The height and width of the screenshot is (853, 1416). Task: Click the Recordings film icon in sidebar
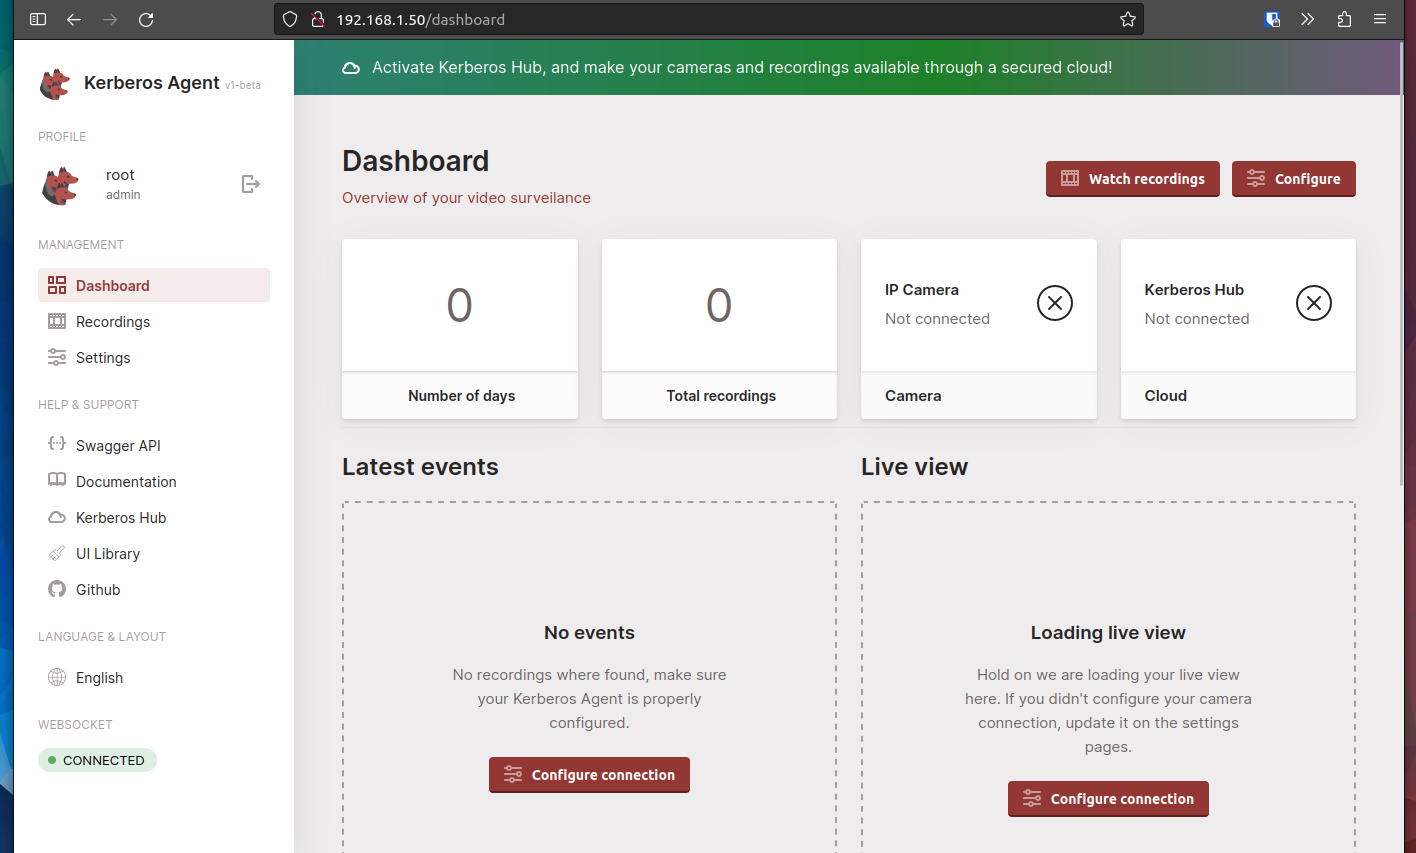[x=57, y=321]
